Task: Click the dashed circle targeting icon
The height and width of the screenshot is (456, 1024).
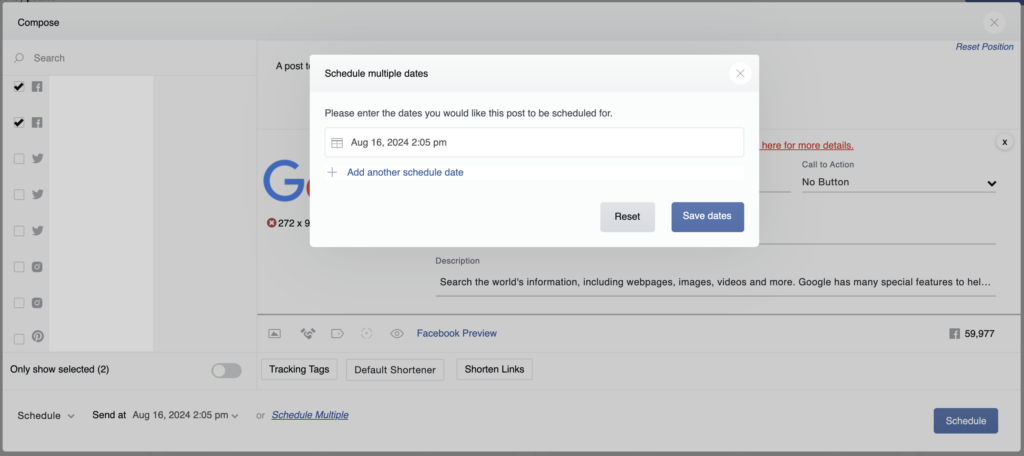Action: [366, 333]
